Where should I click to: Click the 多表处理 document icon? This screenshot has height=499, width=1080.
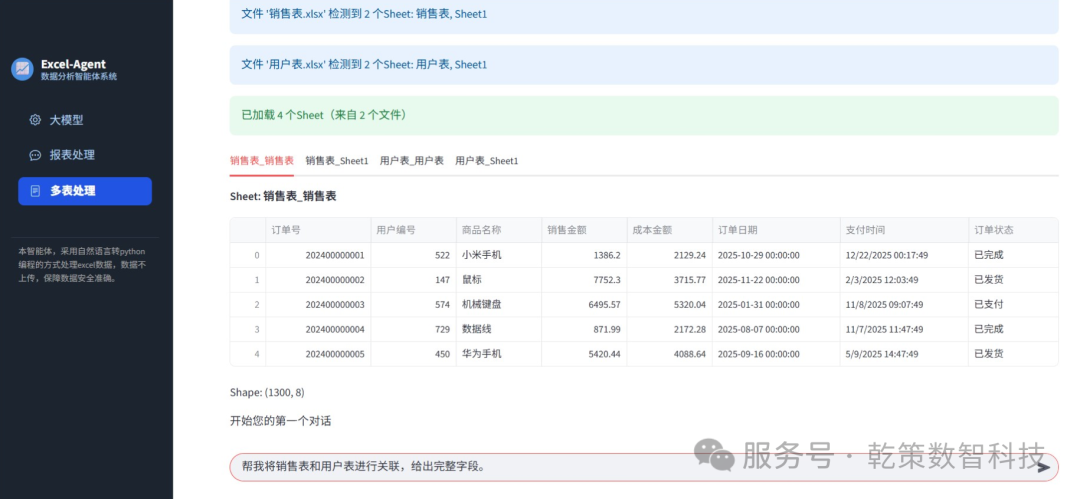click(x=35, y=191)
